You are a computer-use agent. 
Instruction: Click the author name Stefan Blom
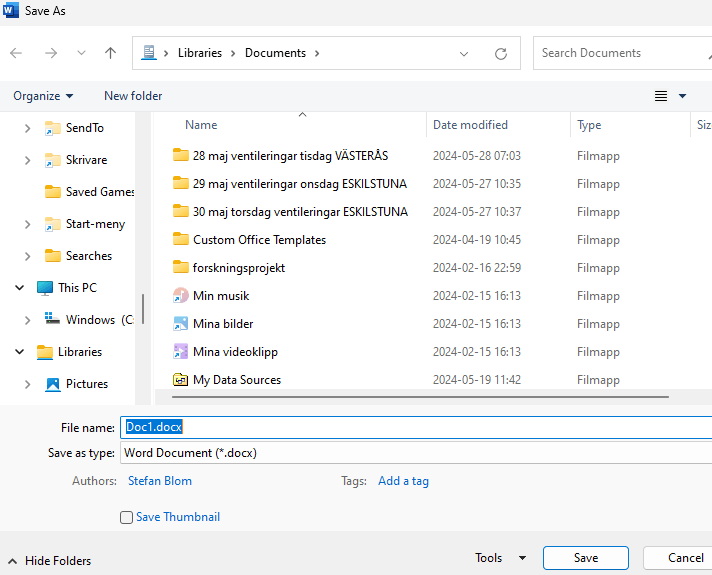(x=160, y=481)
